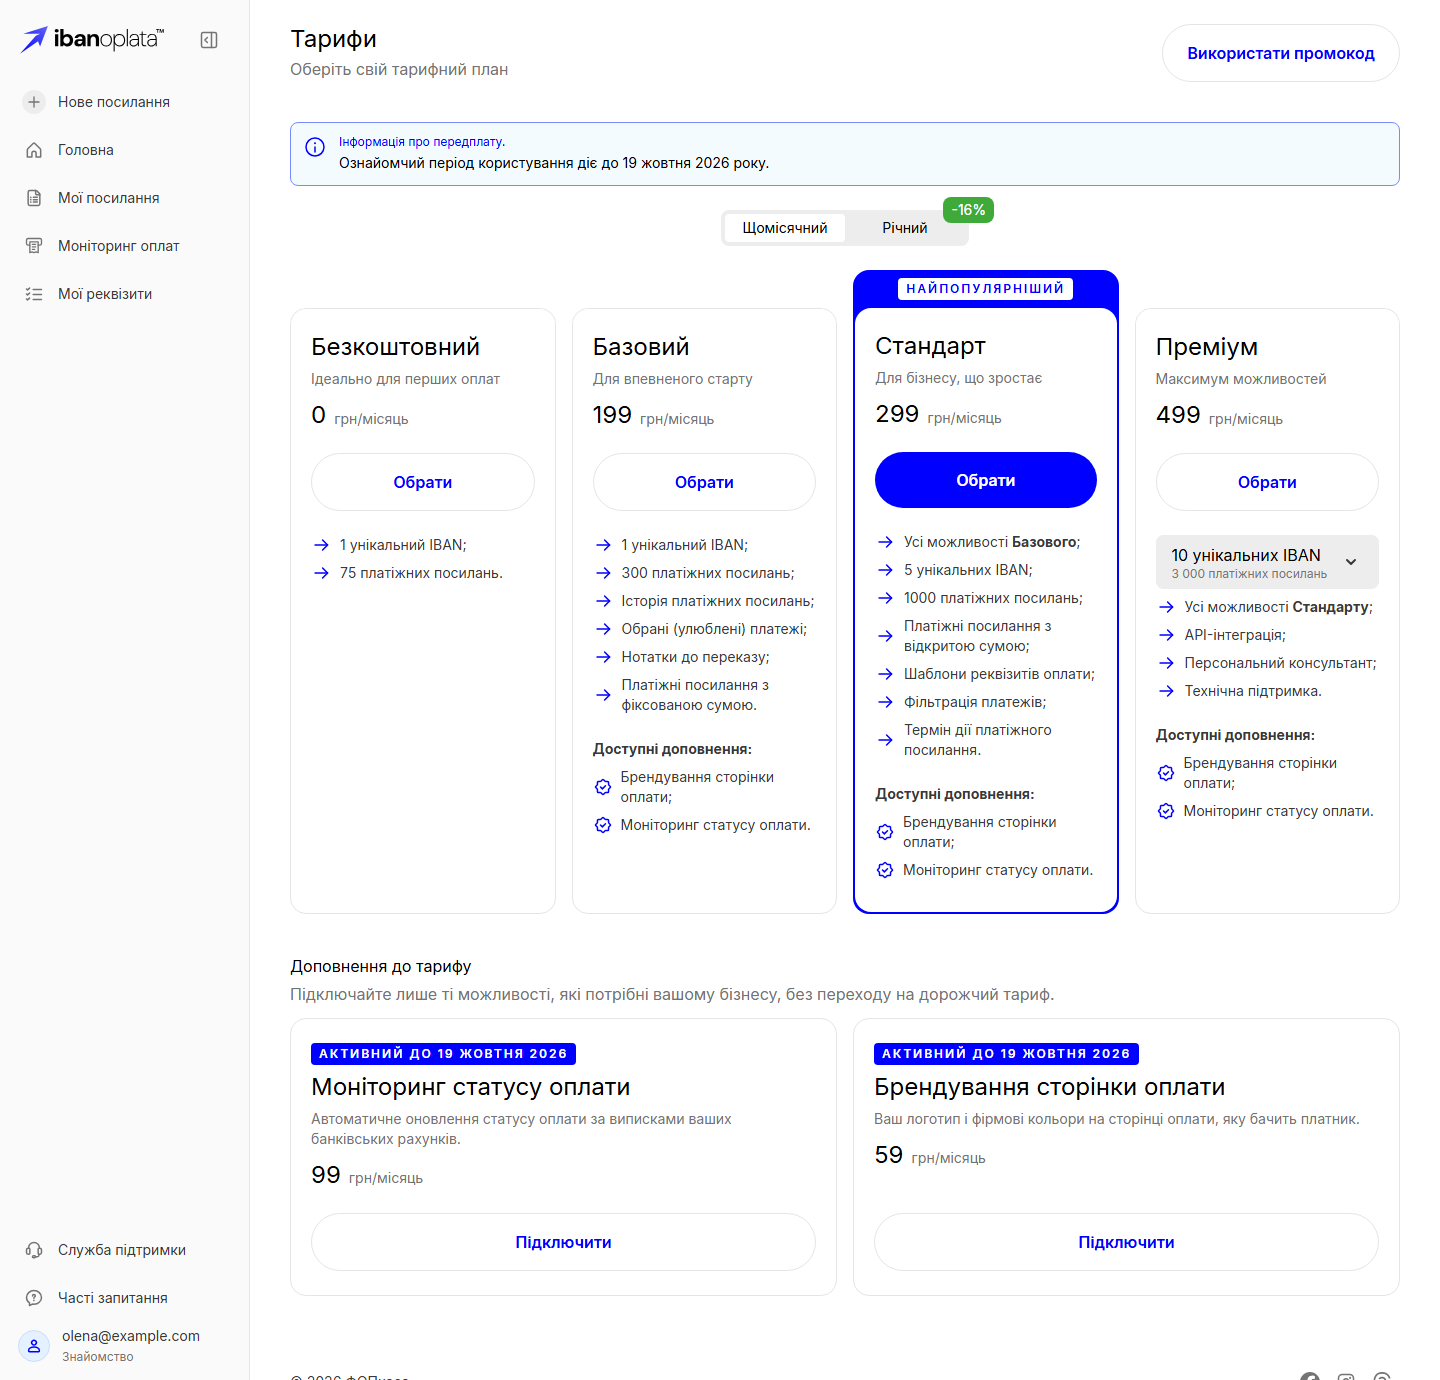Switch to Річний billing period
This screenshot has width=1440, height=1380.
pos(905,228)
